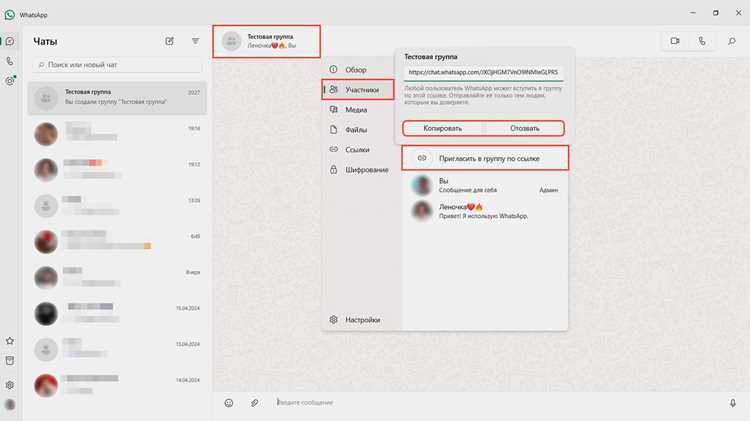750x421 pixels.
Task: Click the group avatar in the chat header
Action: pyautogui.click(x=232, y=41)
